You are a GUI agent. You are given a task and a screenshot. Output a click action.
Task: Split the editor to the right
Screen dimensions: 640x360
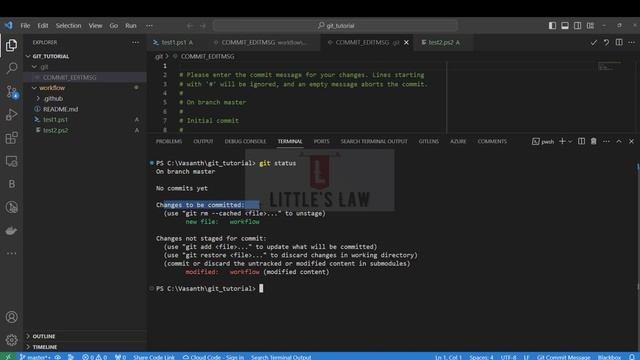click(x=619, y=42)
